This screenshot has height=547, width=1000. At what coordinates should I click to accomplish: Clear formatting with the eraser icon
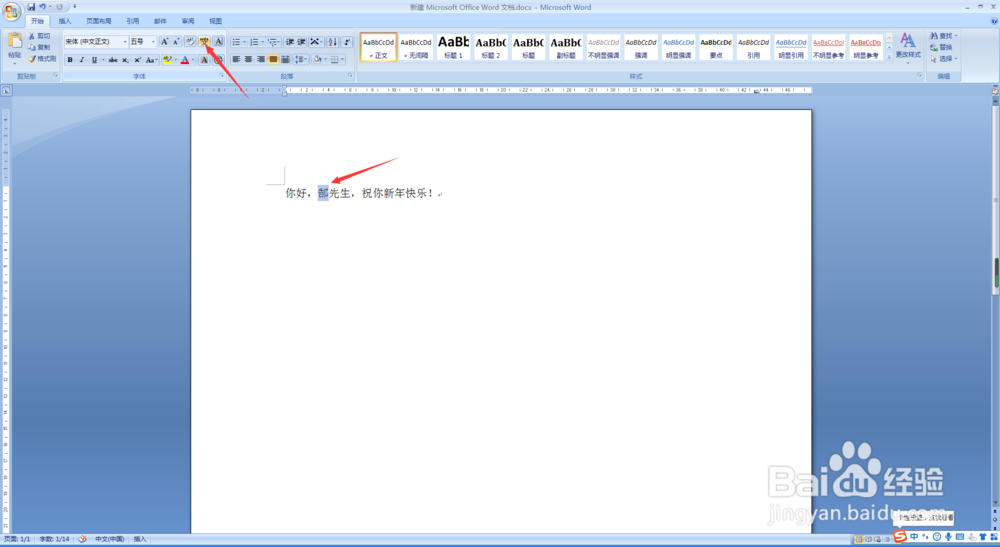click(x=190, y=41)
